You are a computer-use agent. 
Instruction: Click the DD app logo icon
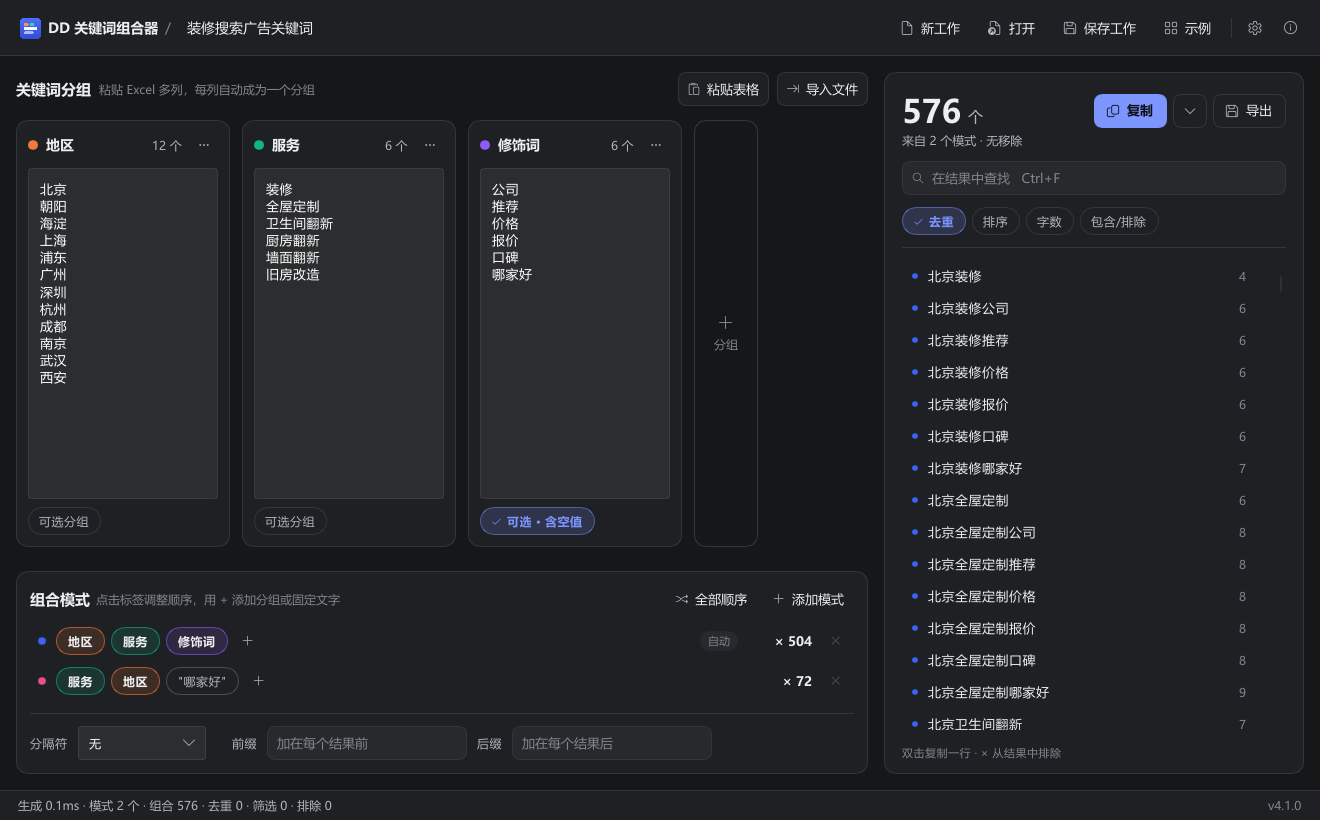30,28
